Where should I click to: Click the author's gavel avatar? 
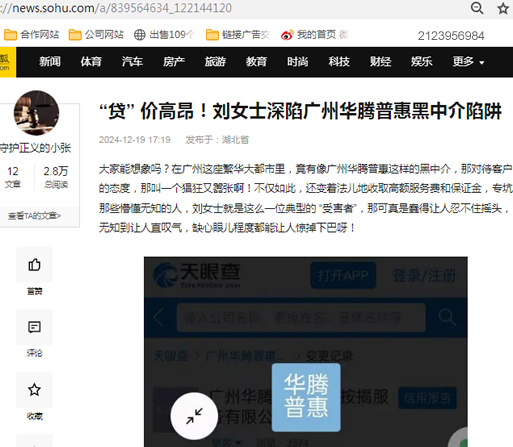(x=36, y=113)
